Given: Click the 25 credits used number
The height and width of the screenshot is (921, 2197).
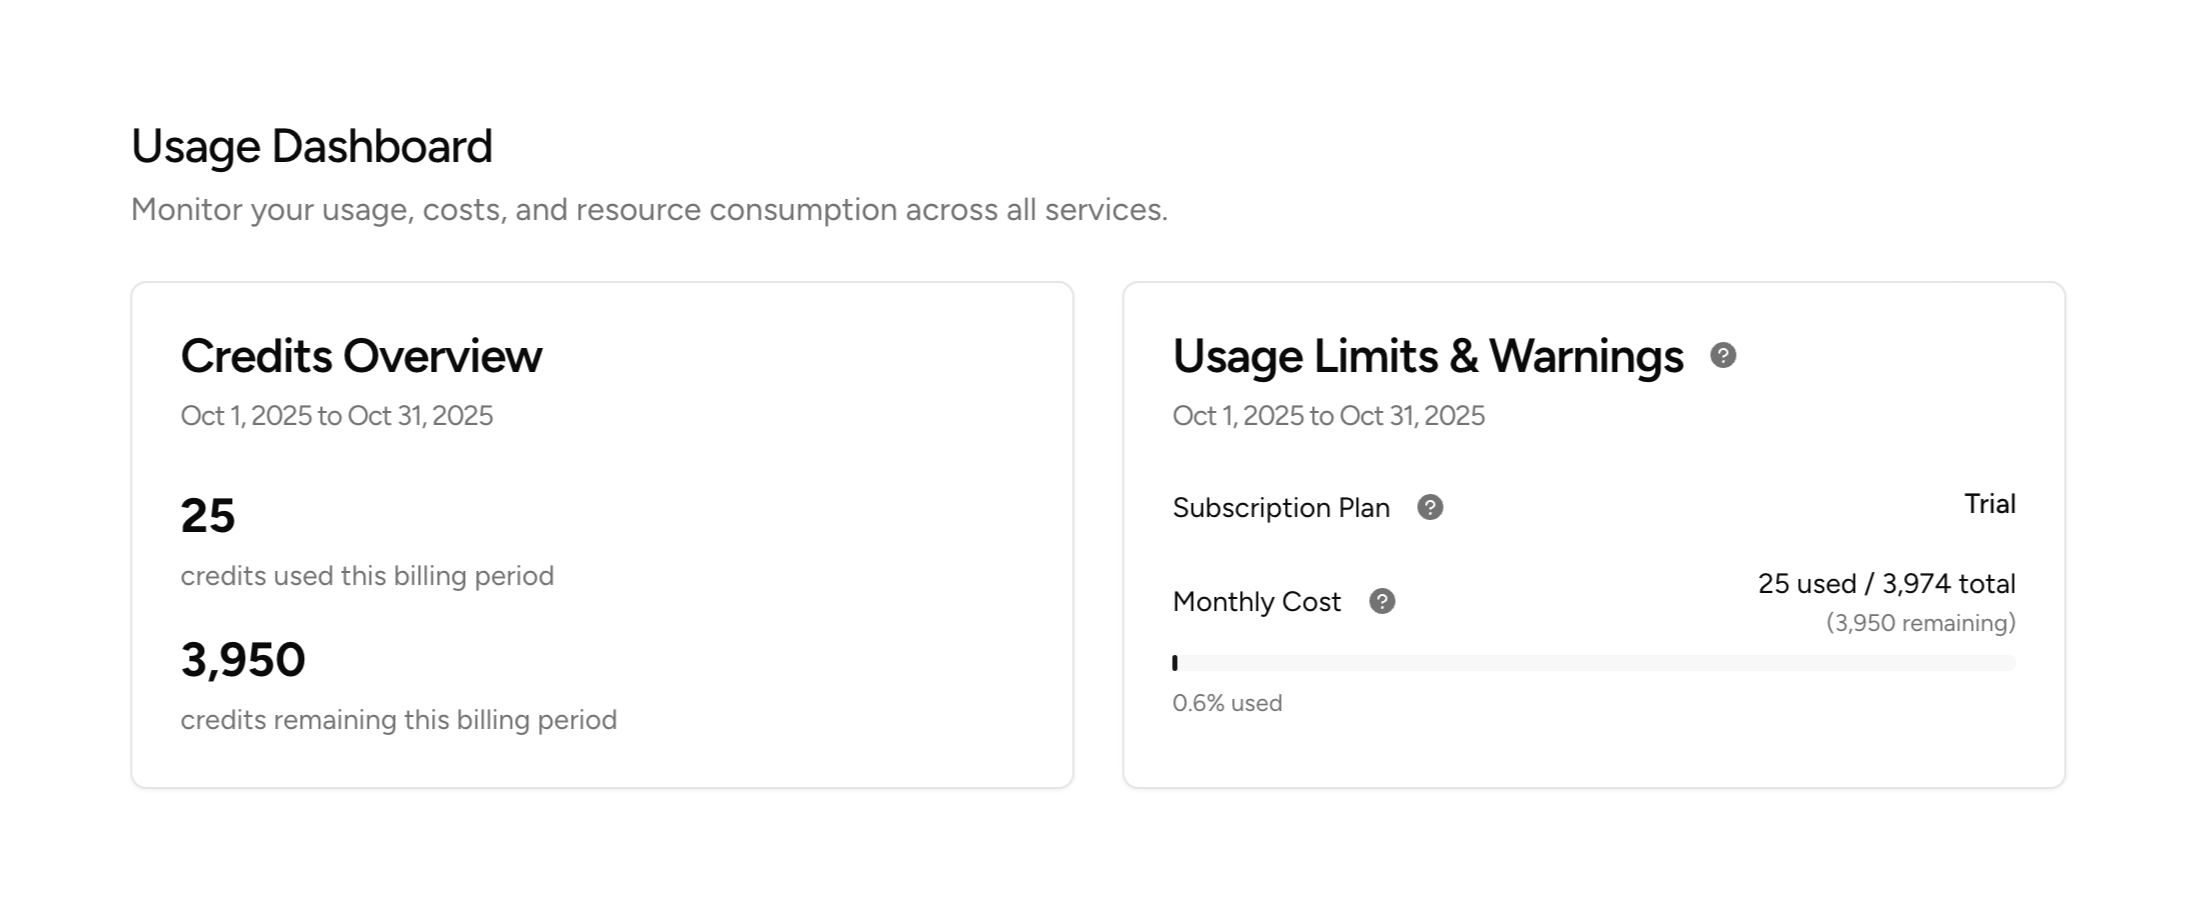Looking at the screenshot, I should (x=208, y=516).
